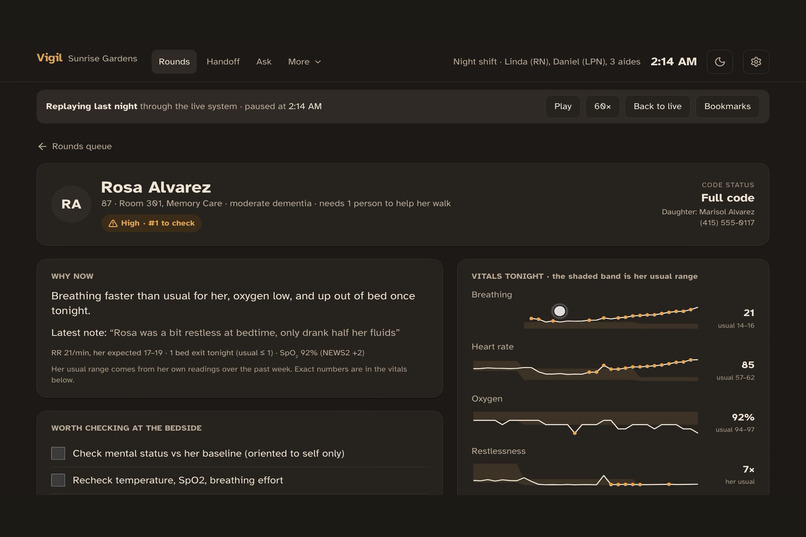Click heart rate value 85
This screenshot has height=537, width=806.
coord(748,364)
